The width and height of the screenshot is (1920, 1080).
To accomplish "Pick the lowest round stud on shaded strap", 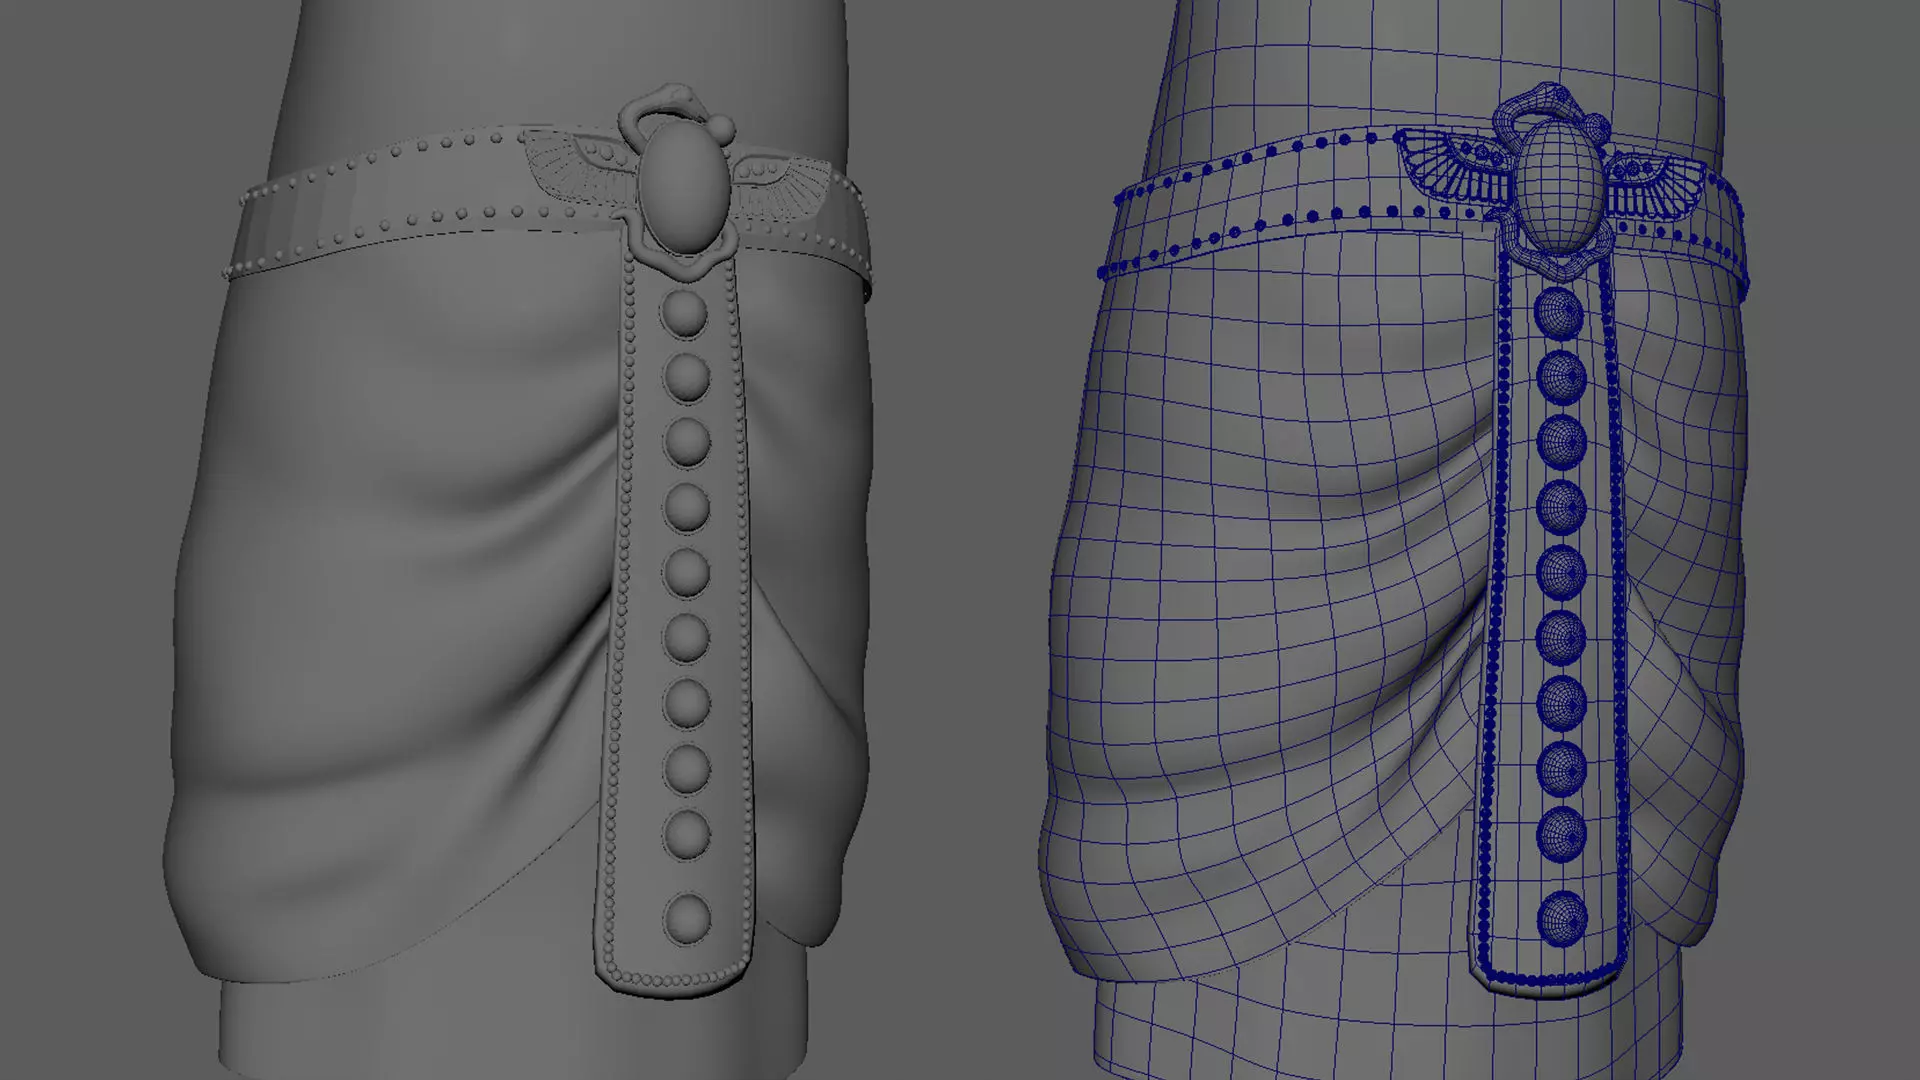I will pos(687,918).
